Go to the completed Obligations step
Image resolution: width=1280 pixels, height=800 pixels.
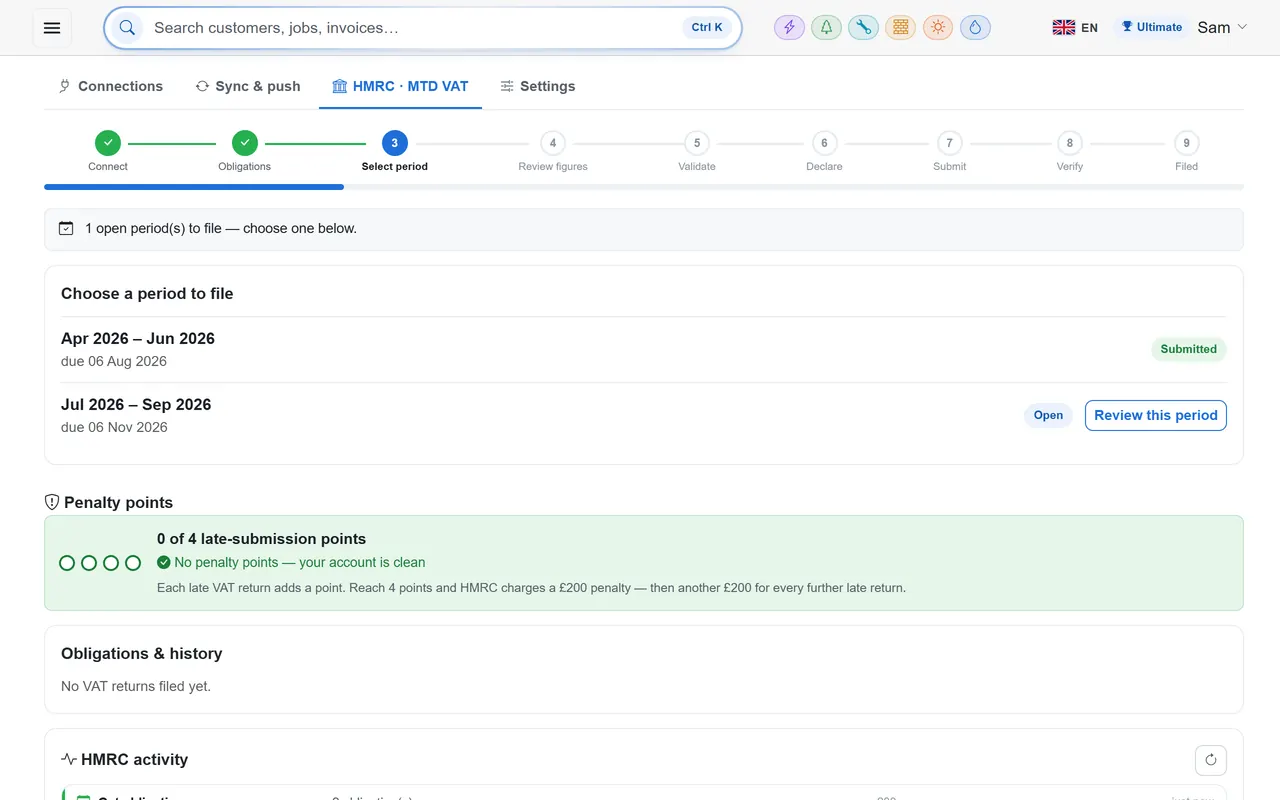click(244, 143)
